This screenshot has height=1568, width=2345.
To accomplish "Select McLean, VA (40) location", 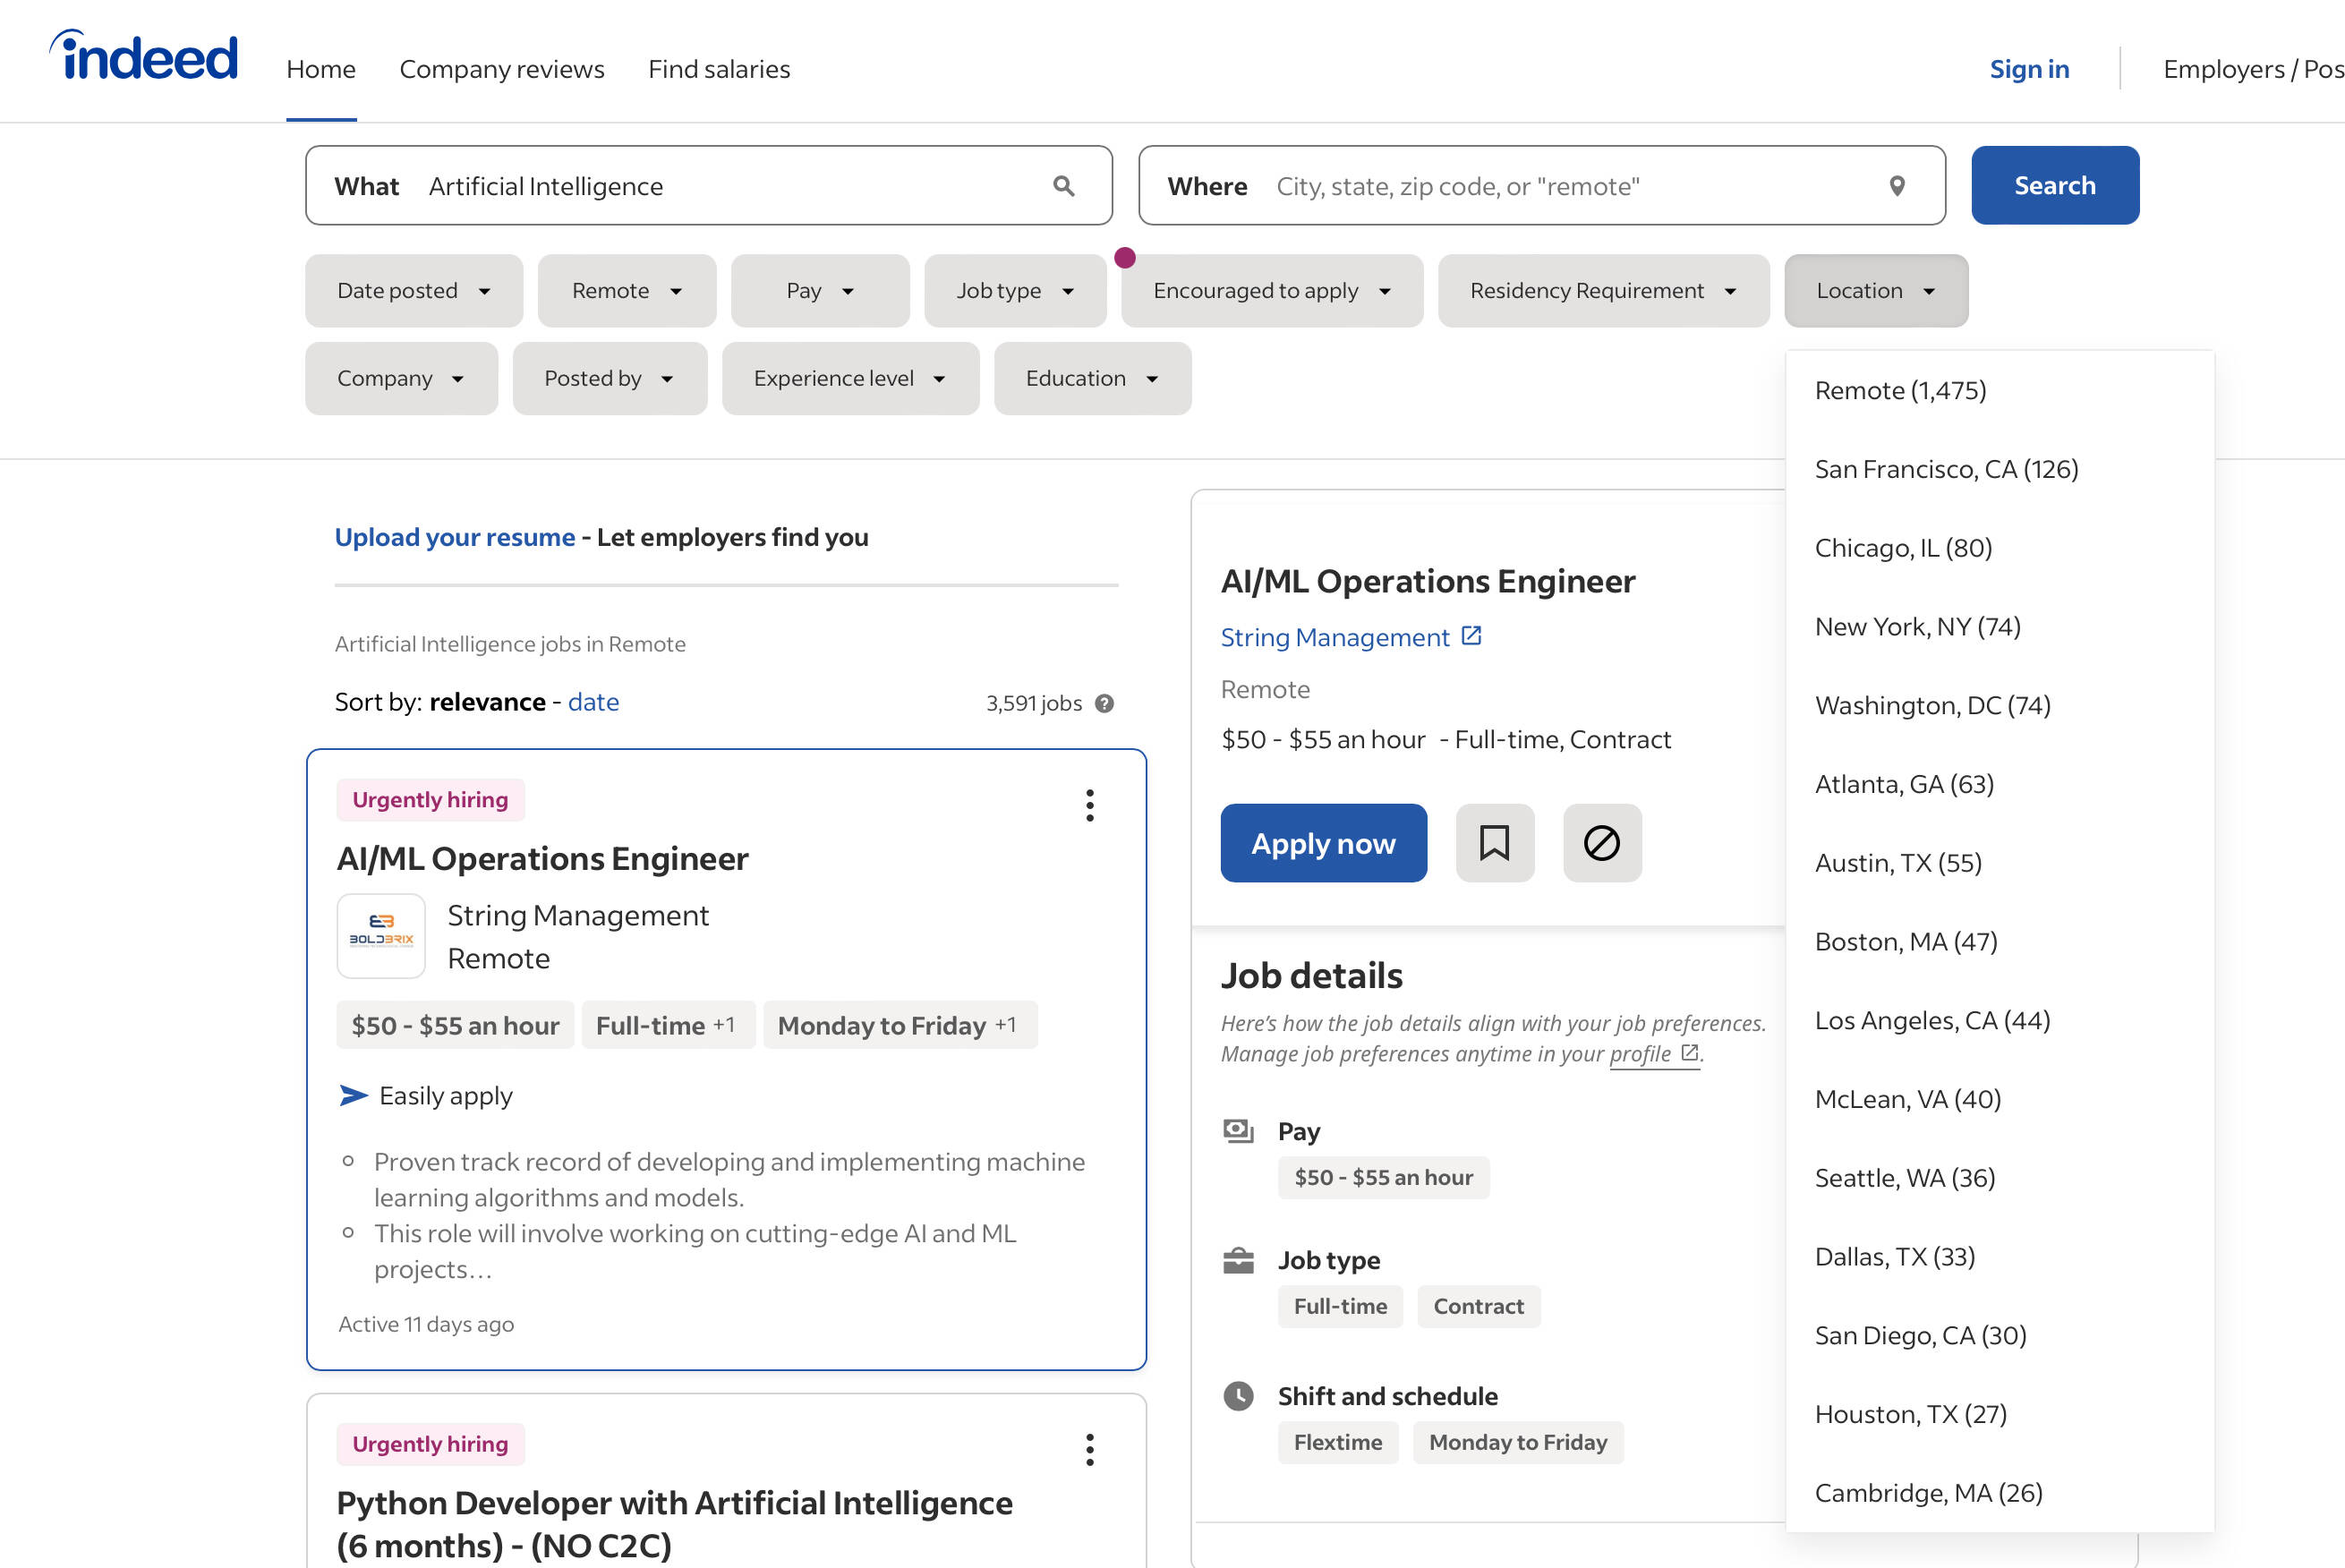I will click(x=1999, y=1100).
